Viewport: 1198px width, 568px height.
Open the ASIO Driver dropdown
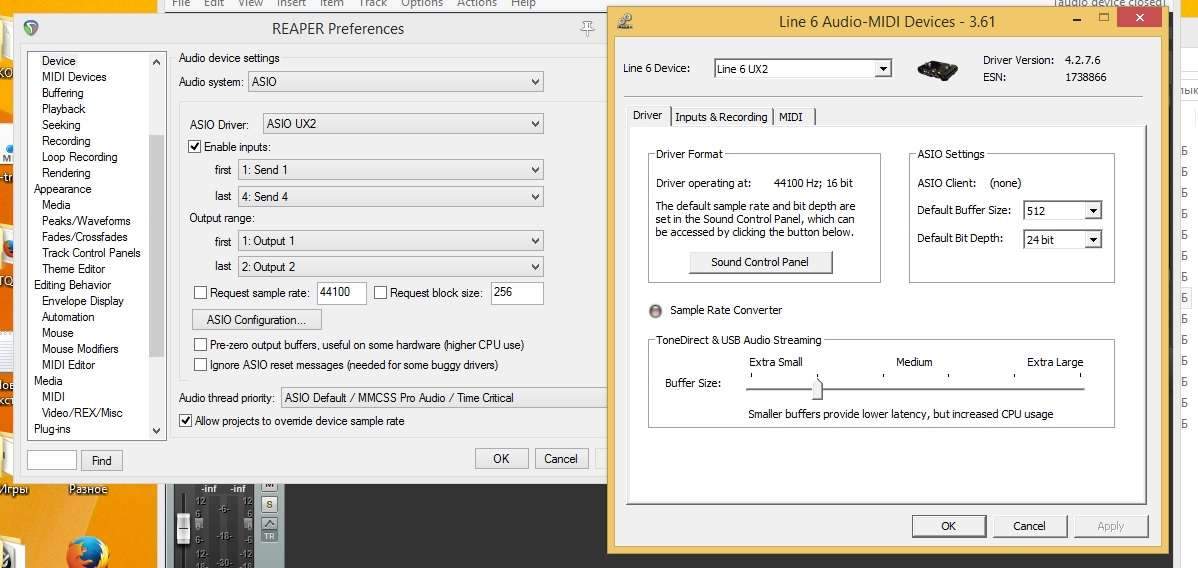point(403,124)
